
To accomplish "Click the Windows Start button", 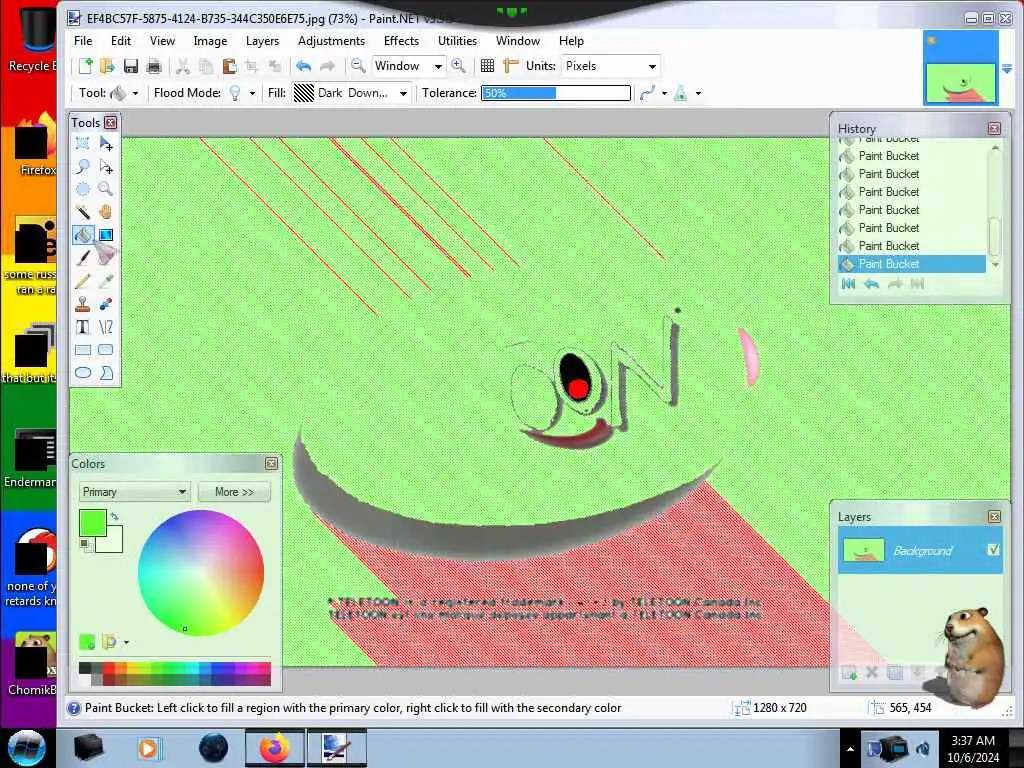I will [x=27, y=748].
